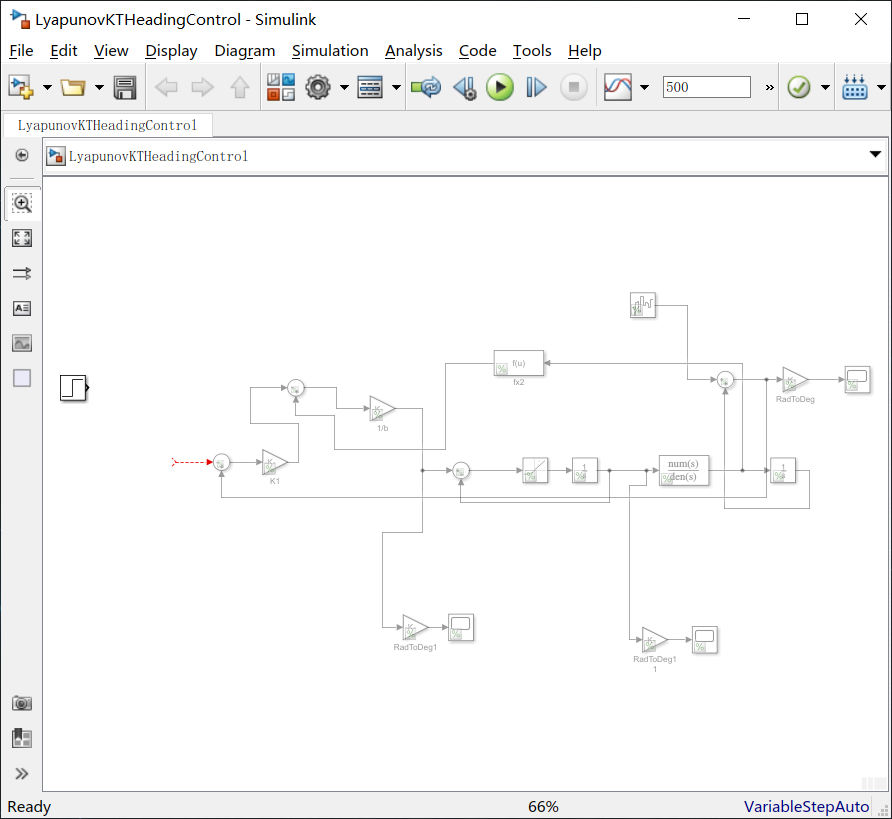Click the Step Back button
This screenshot has height=819, width=892.
465,88
